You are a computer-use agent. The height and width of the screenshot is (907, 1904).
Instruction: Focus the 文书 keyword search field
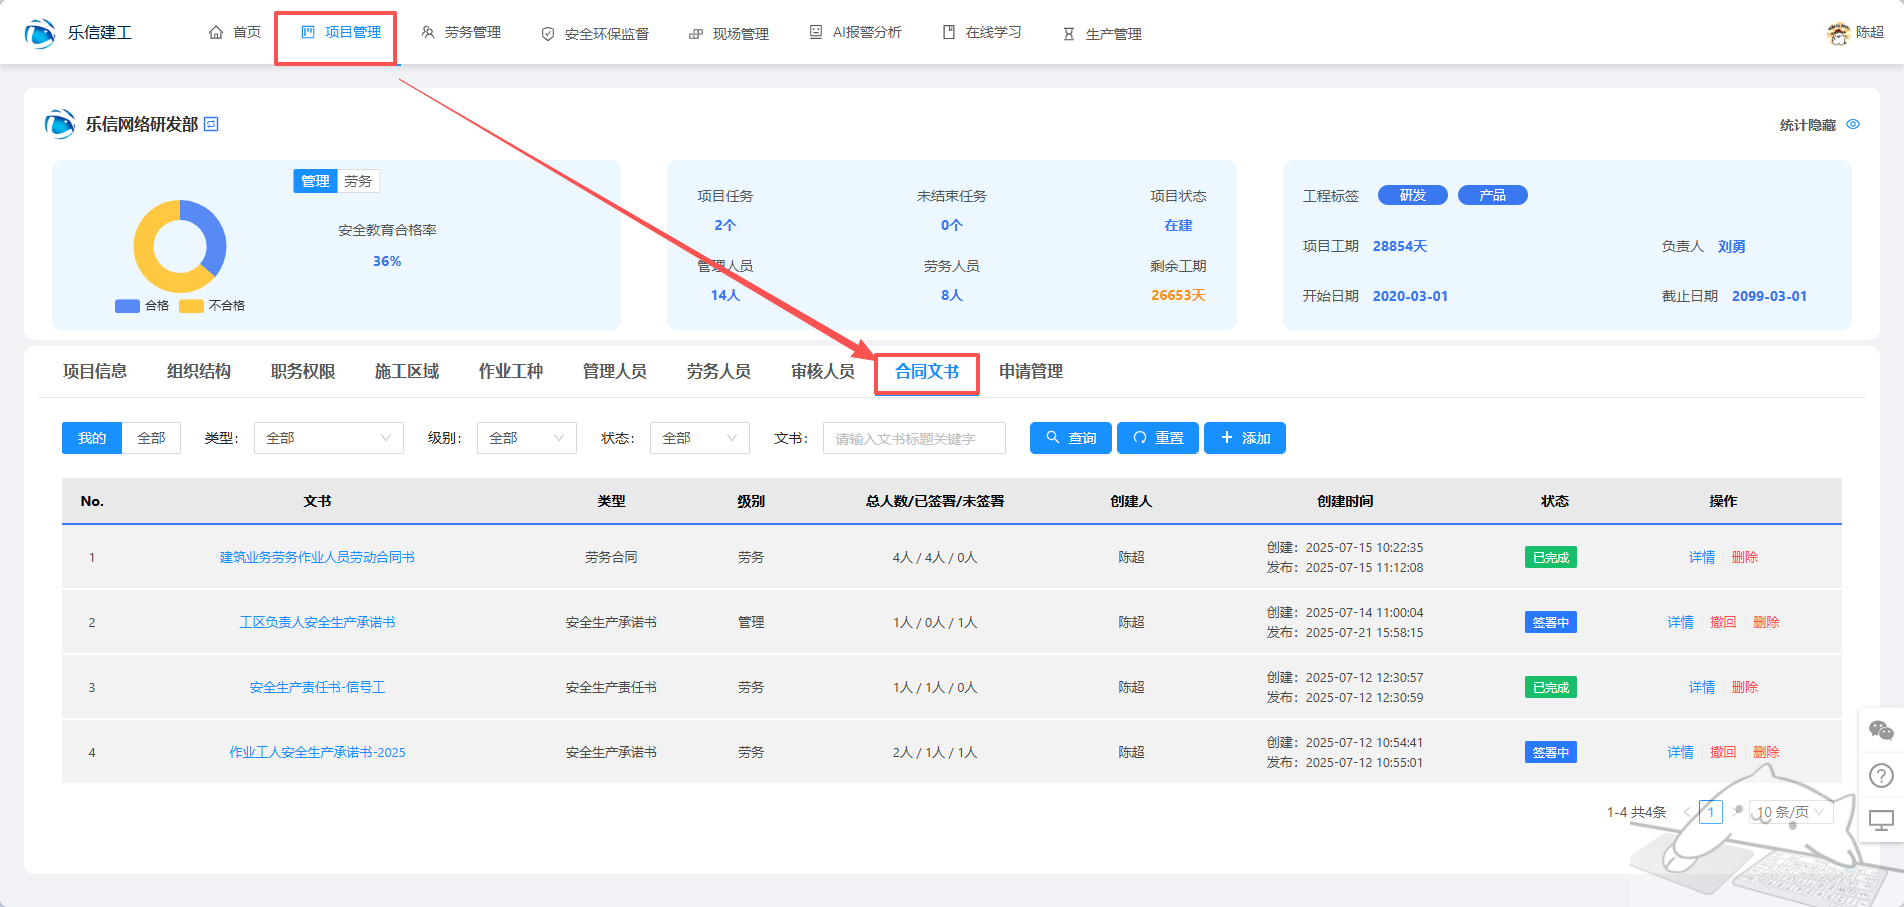[x=913, y=438]
